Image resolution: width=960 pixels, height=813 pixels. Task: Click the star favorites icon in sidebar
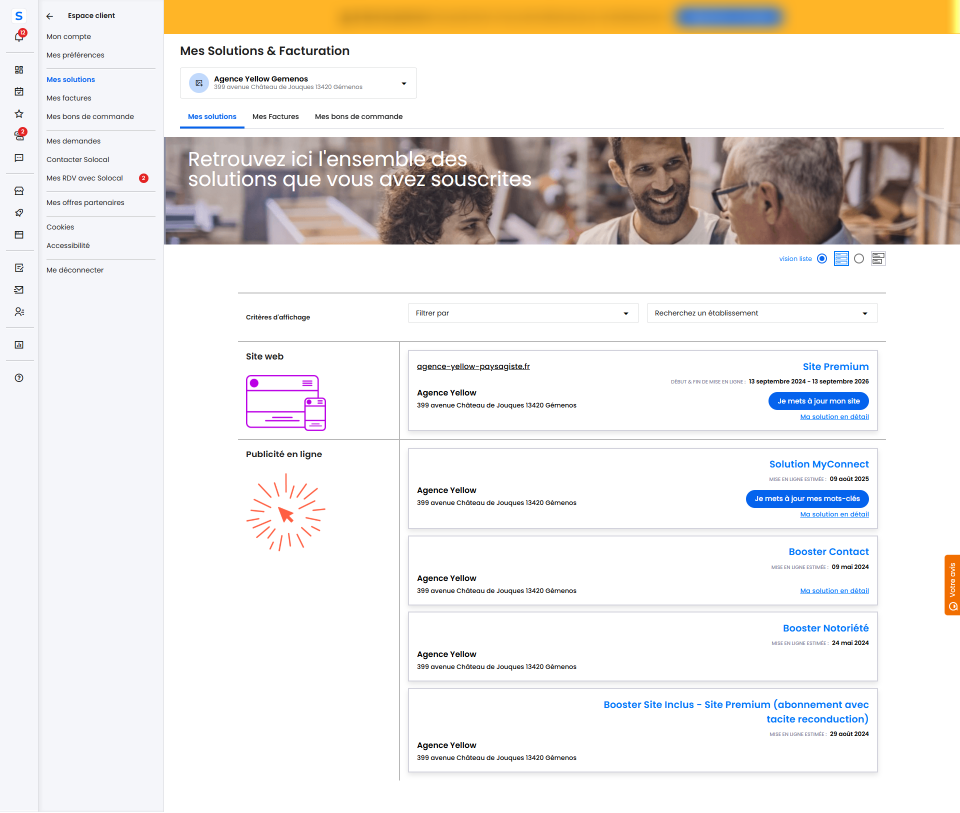click(x=19, y=114)
